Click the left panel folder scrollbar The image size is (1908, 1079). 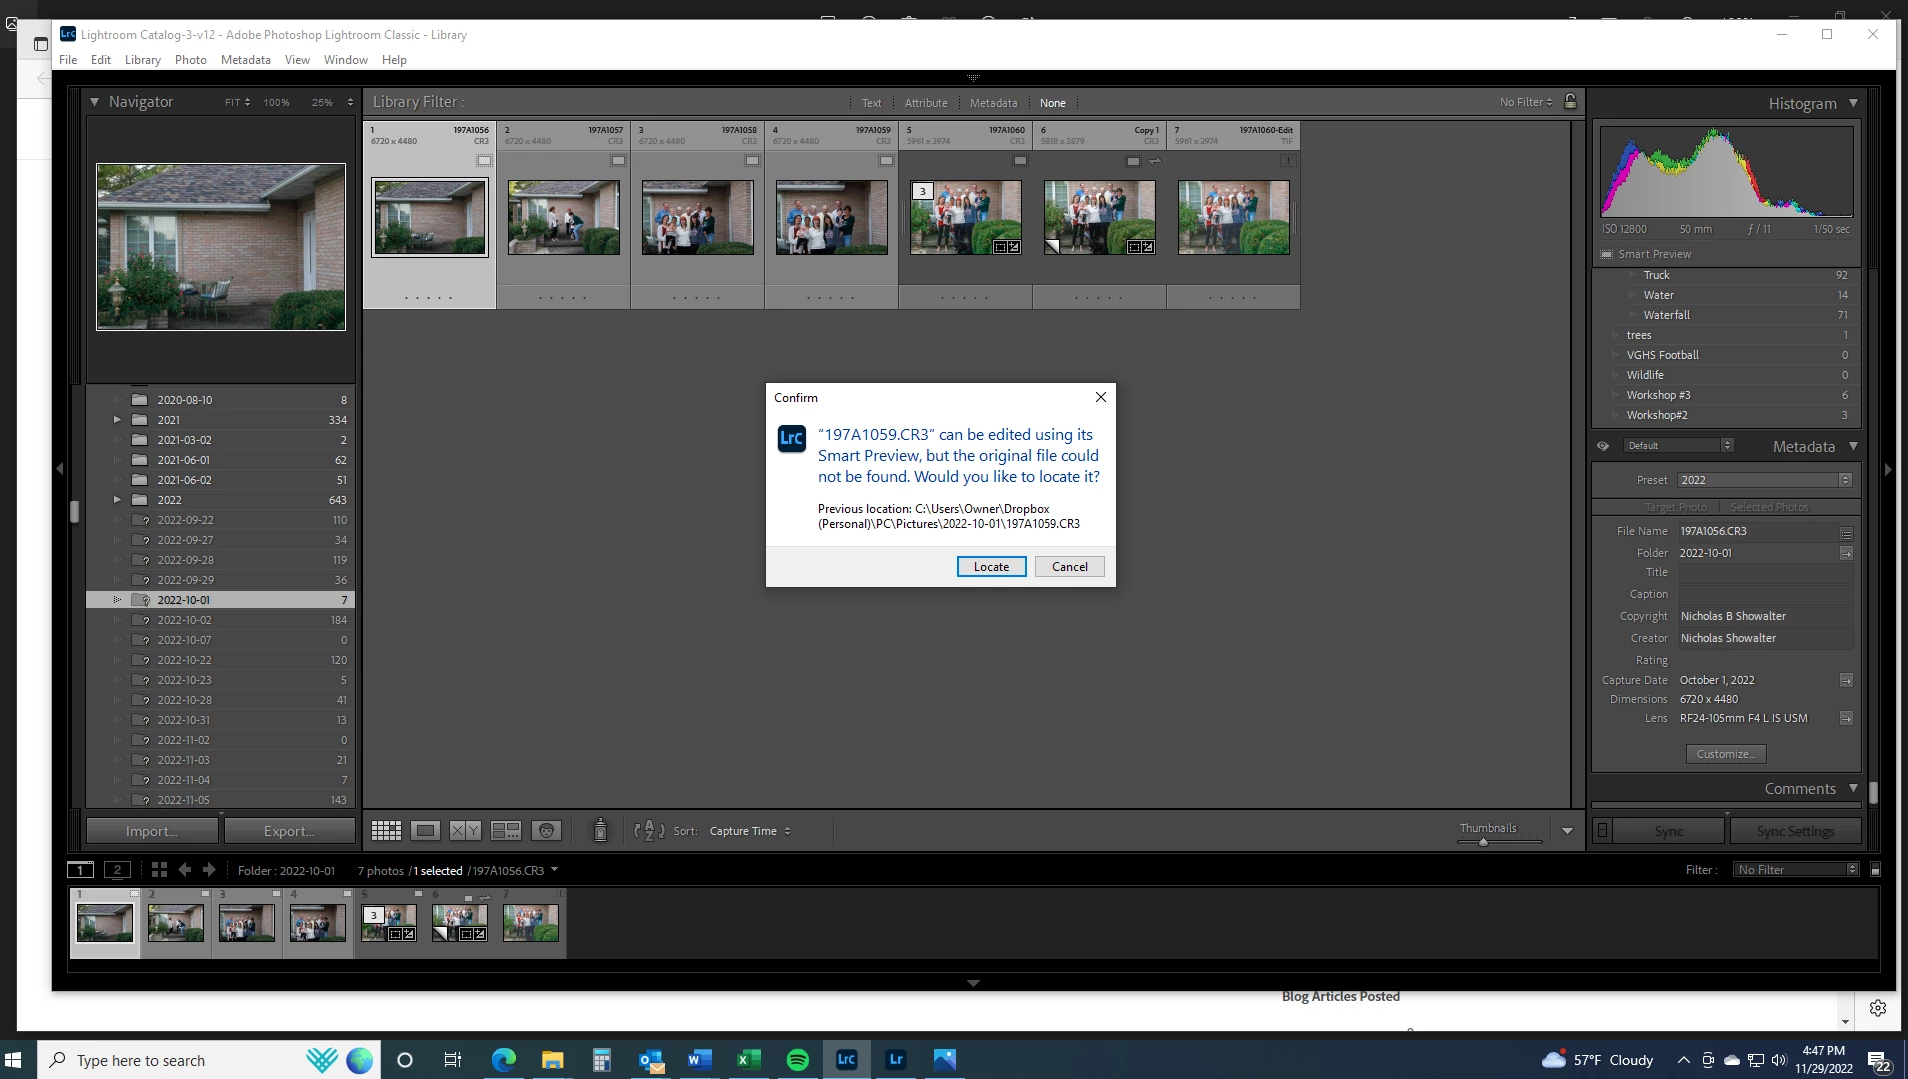pyautogui.click(x=74, y=512)
